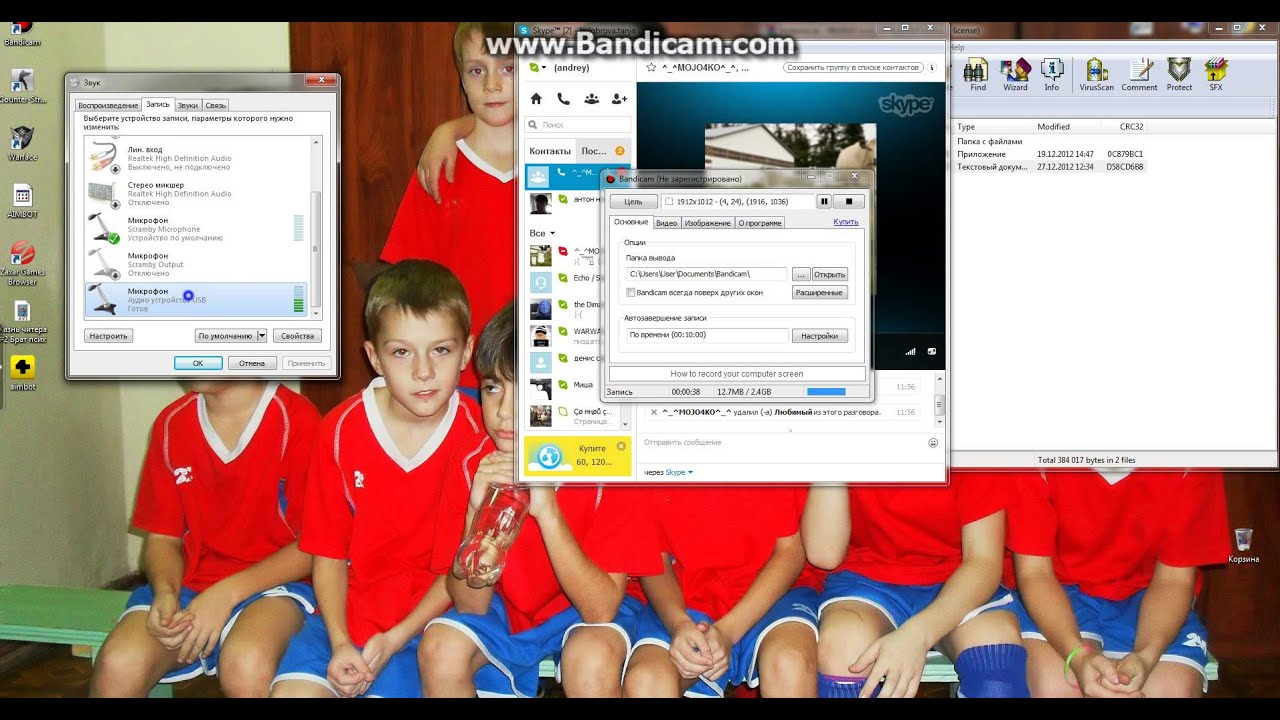Switch to the Звуки tab

188,105
